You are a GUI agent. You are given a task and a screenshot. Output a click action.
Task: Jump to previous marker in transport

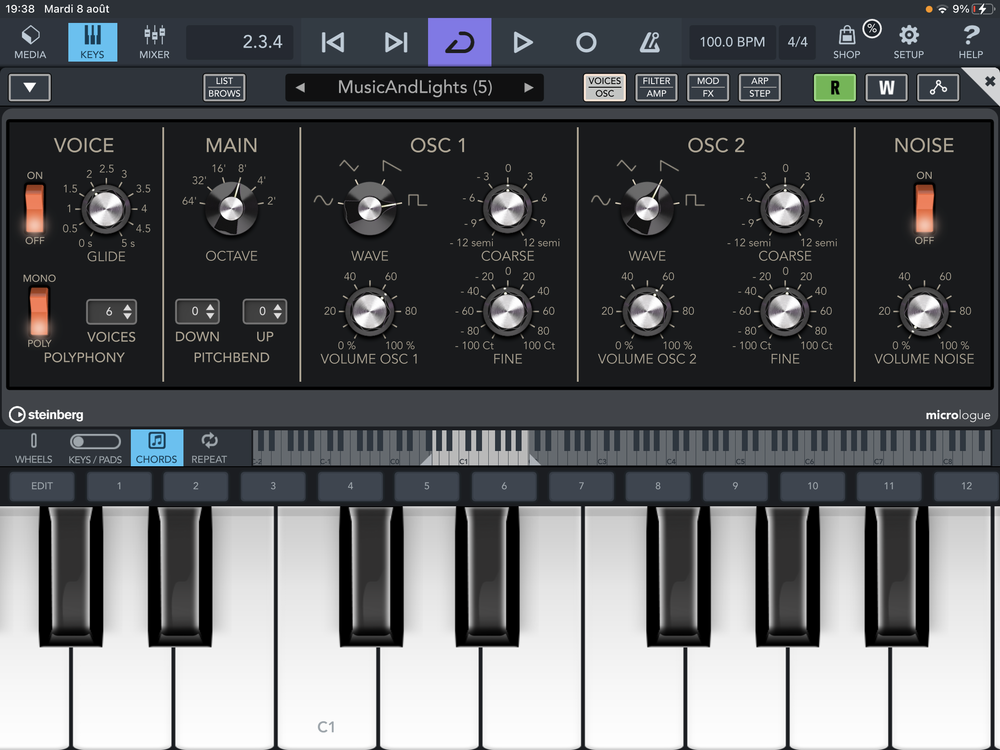click(x=332, y=42)
